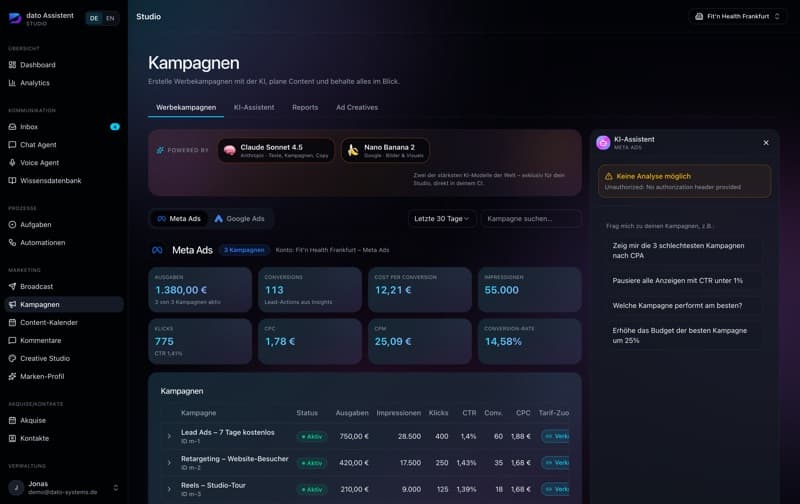Choose Erhöhe das Budget der besten Kampagne

(684, 335)
